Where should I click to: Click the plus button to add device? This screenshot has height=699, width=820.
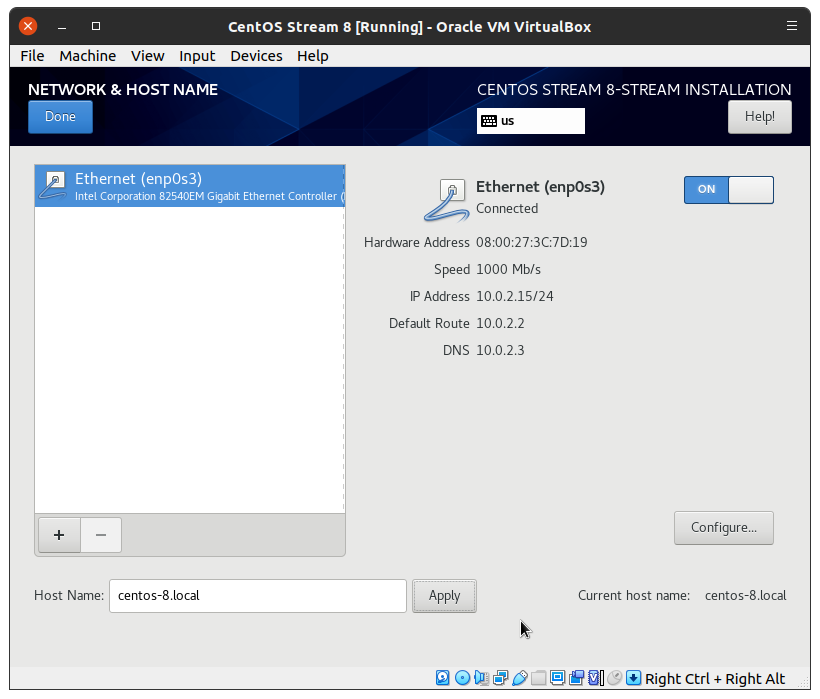point(59,535)
